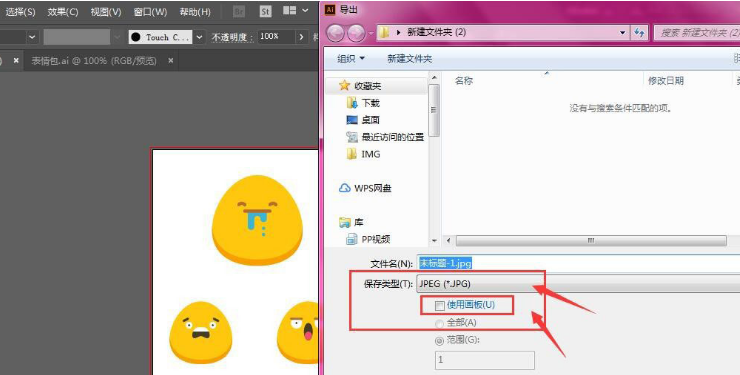
Task: Click the WPS网盘 cloud icon
Action: click(x=345, y=188)
